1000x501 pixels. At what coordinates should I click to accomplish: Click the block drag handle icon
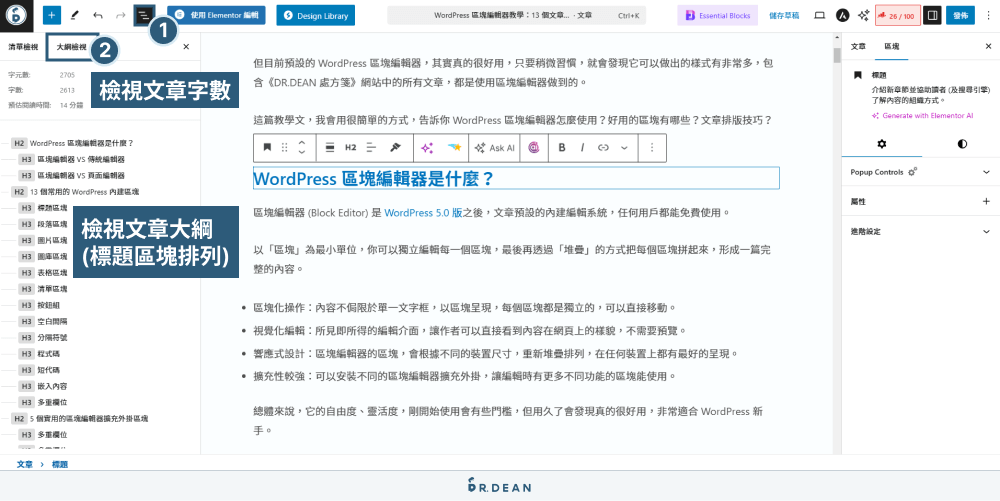[284, 147]
